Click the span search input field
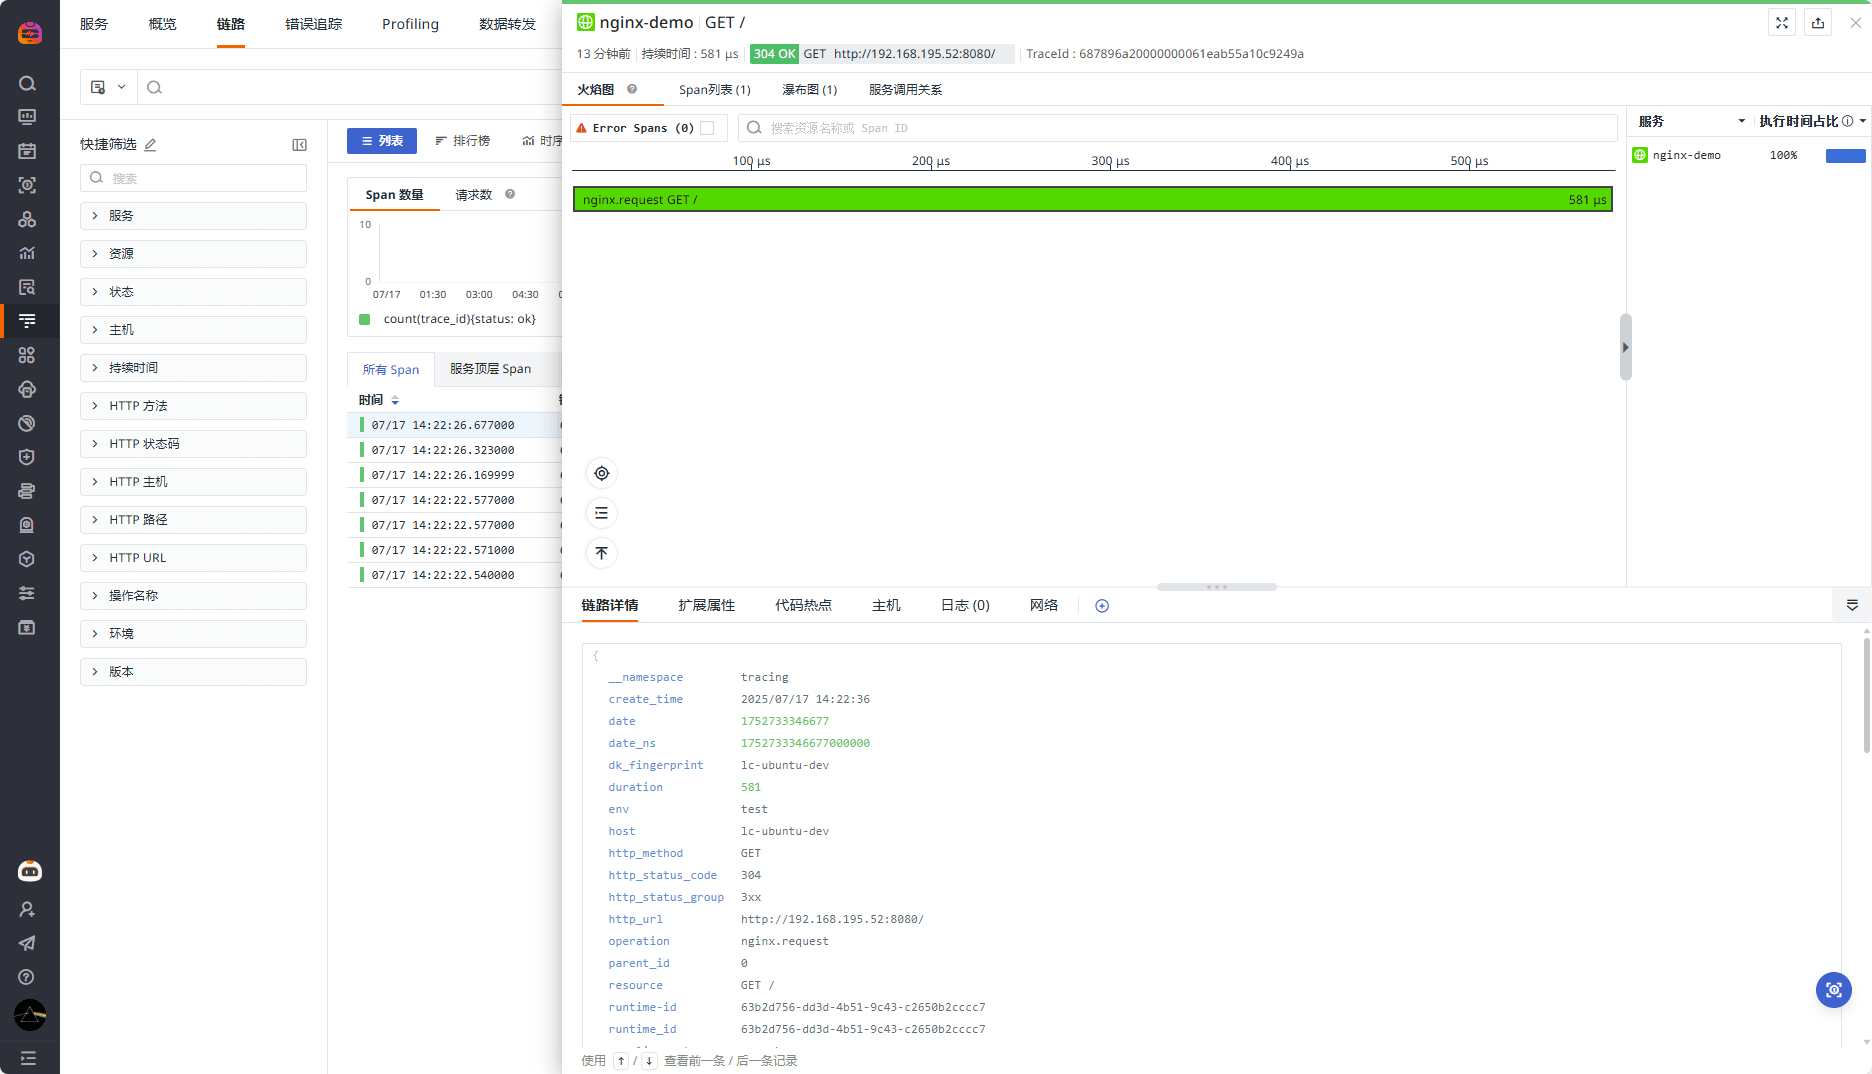This screenshot has width=1872, height=1074. pos(1177,128)
